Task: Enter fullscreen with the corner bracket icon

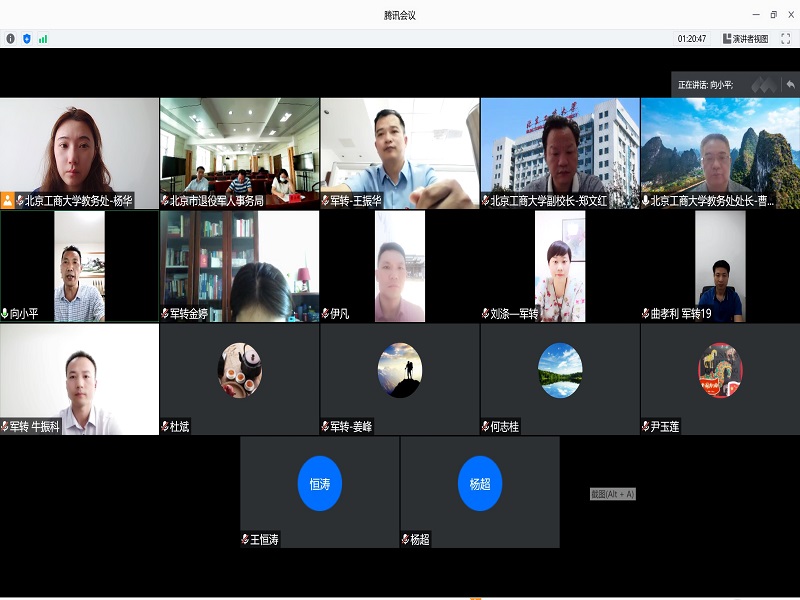Action: tap(785, 40)
